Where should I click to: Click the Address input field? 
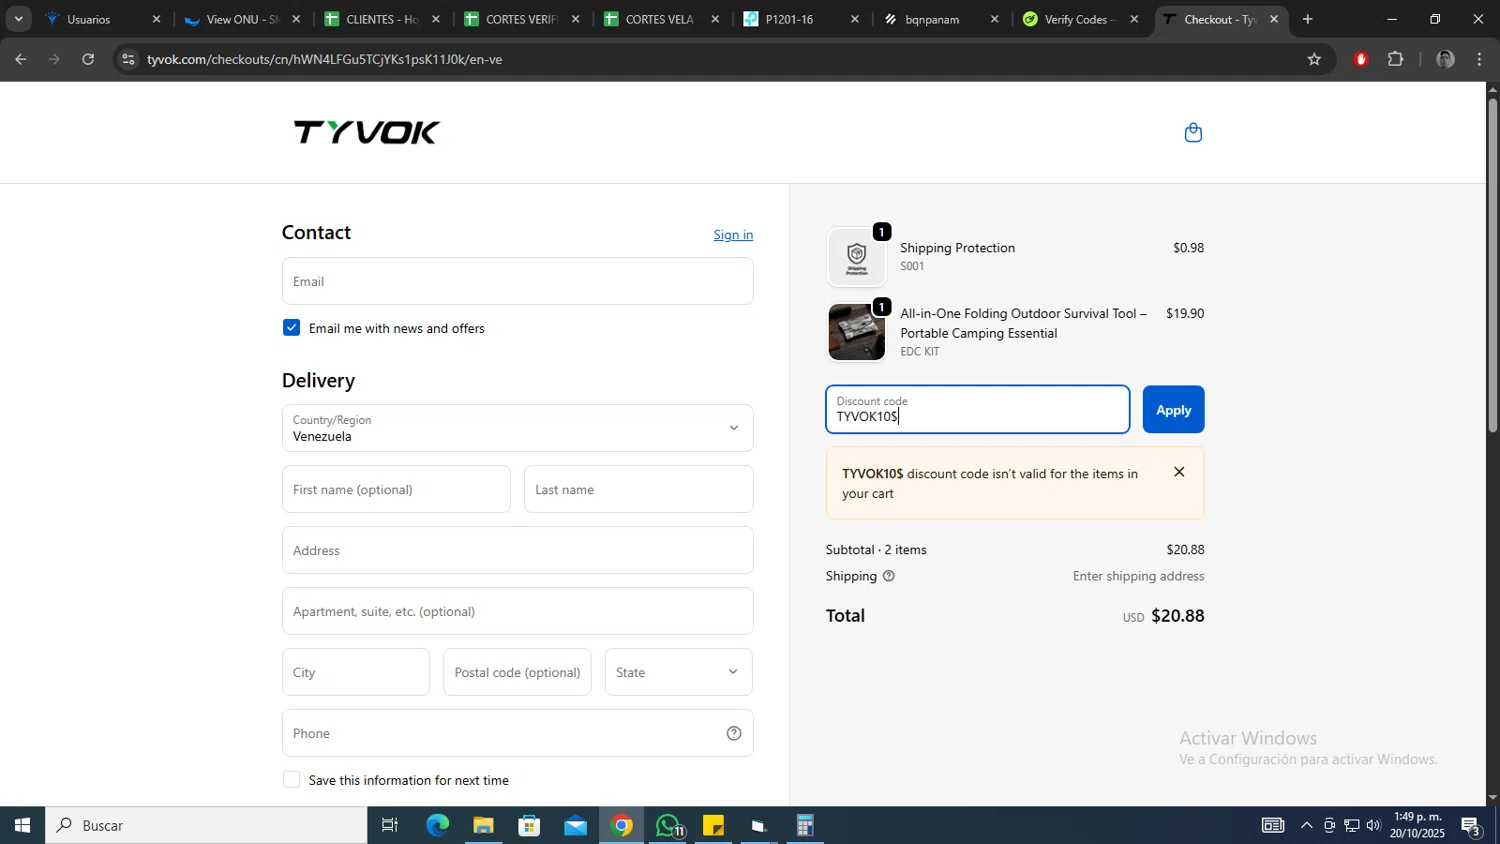(517, 550)
